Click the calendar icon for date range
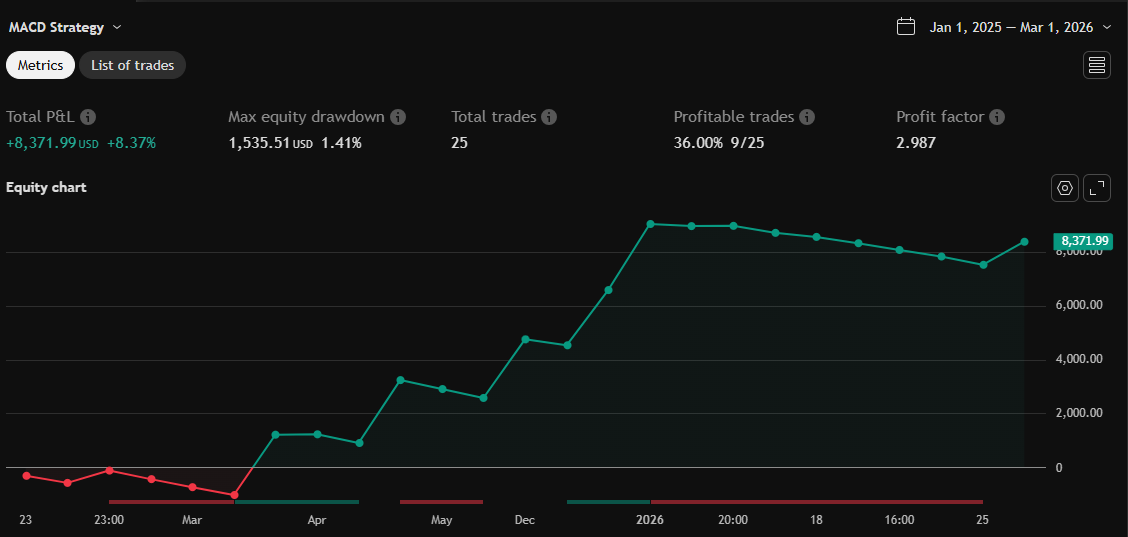This screenshot has height=537, width=1128. pyautogui.click(x=906, y=27)
